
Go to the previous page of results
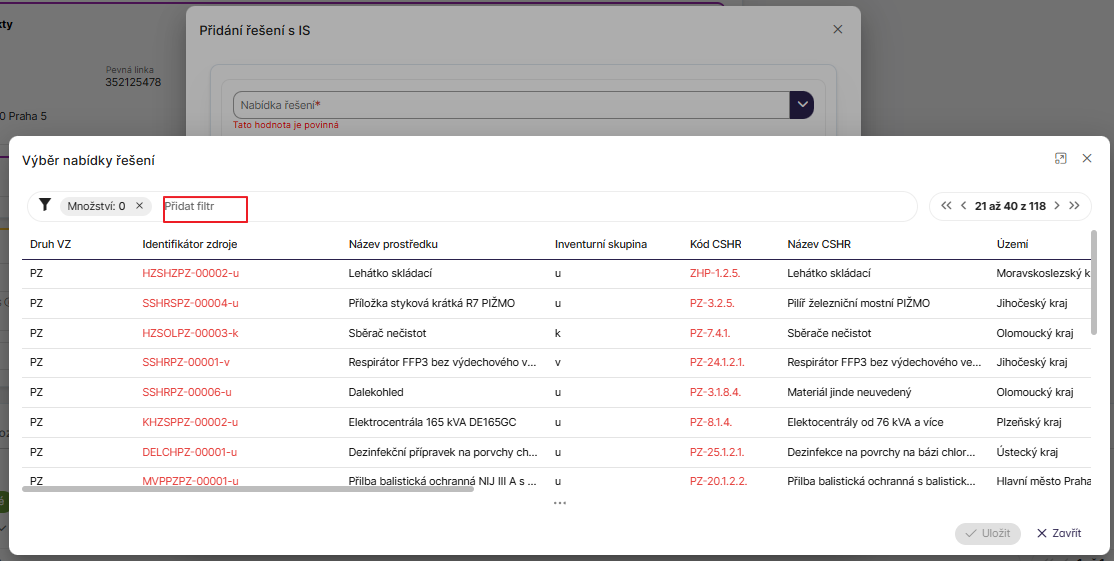963,206
